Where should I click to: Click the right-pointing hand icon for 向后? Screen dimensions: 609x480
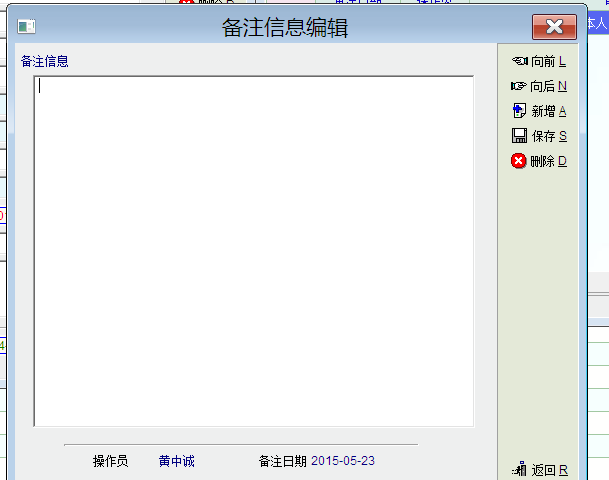[x=519, y=86]
